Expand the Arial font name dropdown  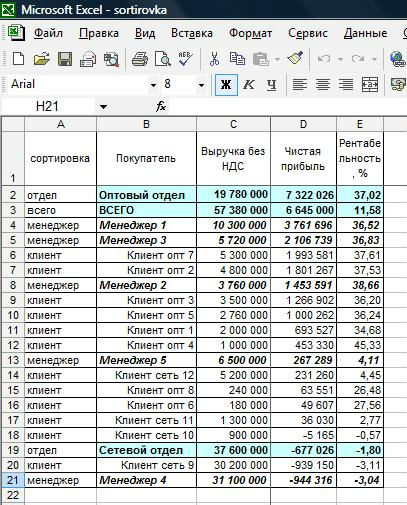pyautogui.click(x=153, y=85)
